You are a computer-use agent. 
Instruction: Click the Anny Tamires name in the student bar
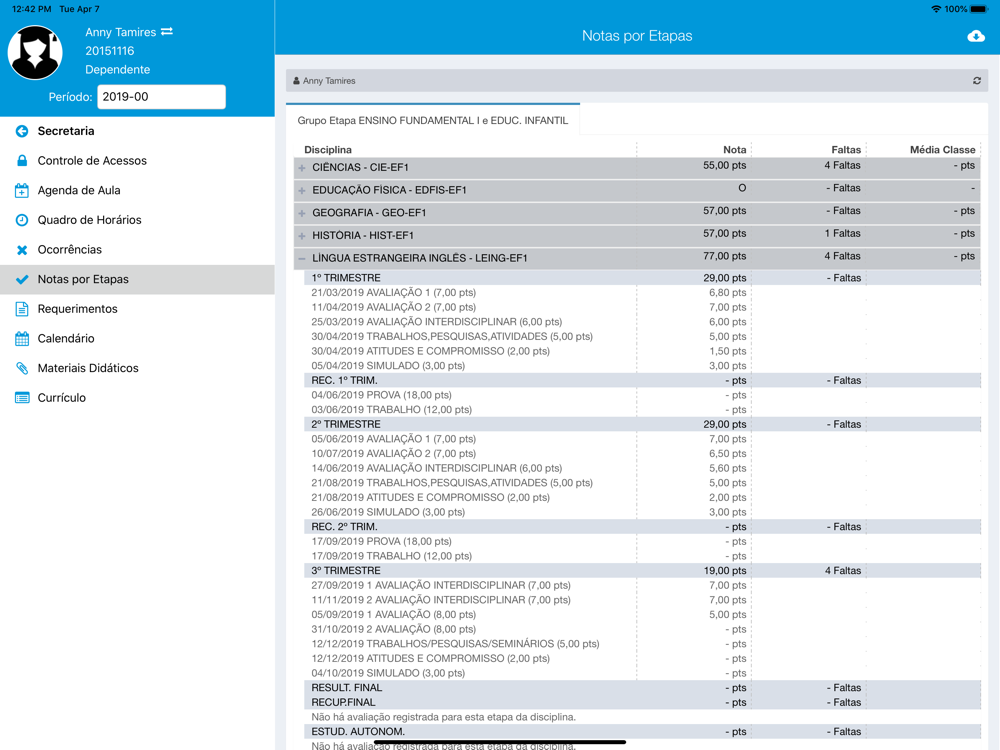tap(329, 81)
